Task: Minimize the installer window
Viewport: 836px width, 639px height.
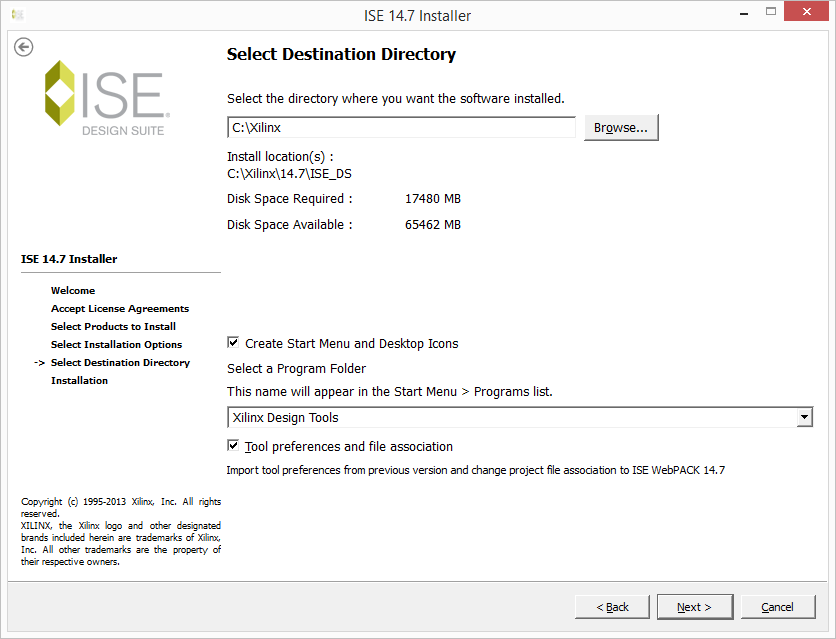Action: click(x=744, y=13)
